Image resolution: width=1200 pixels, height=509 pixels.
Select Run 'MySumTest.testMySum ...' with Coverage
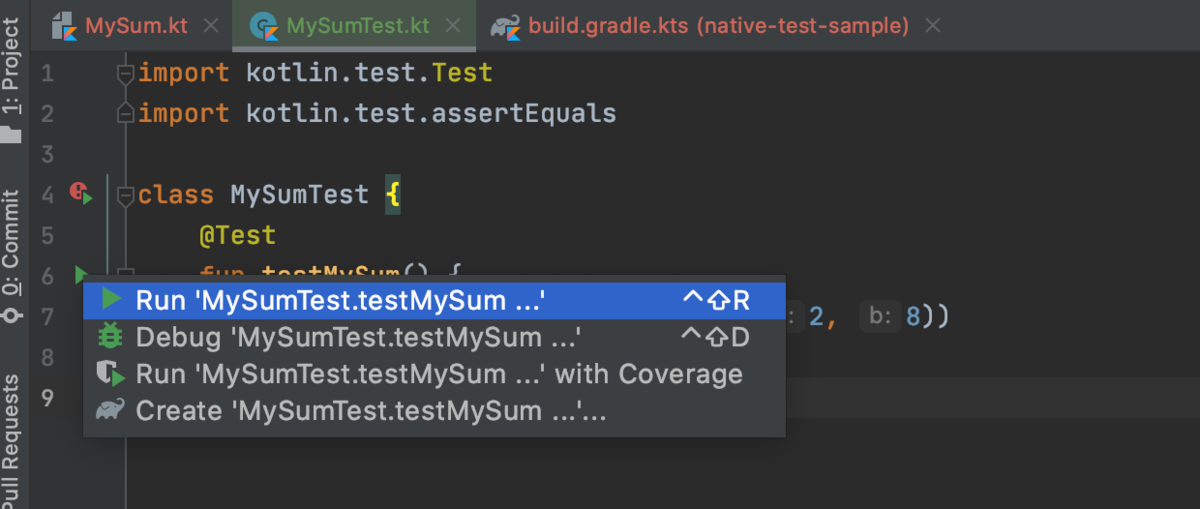point(434,374)
